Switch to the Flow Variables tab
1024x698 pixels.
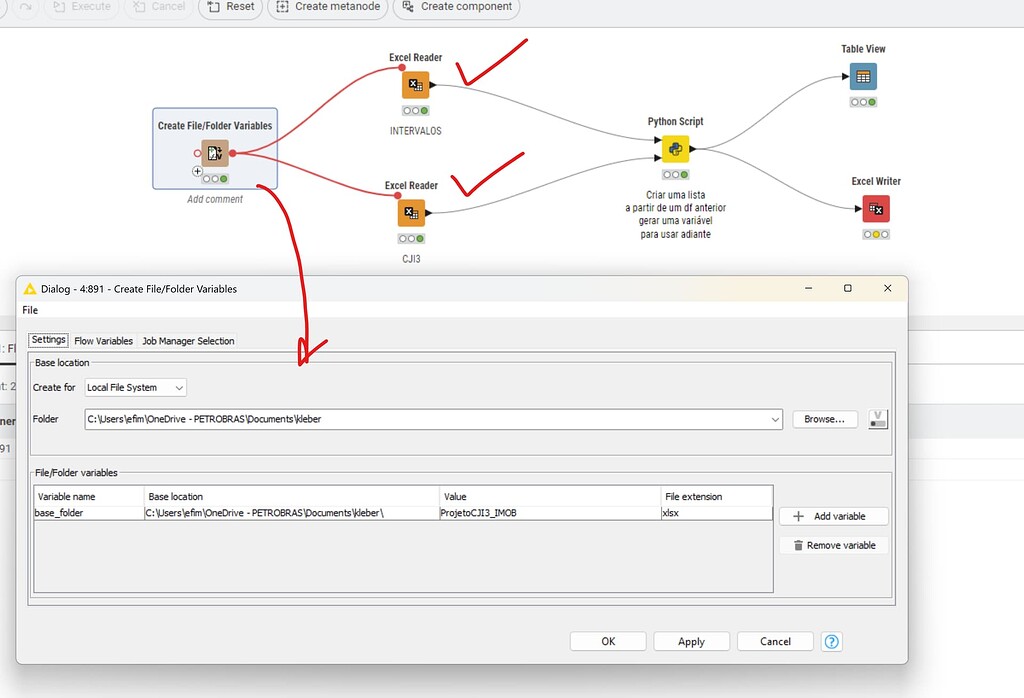click(103, 340)
